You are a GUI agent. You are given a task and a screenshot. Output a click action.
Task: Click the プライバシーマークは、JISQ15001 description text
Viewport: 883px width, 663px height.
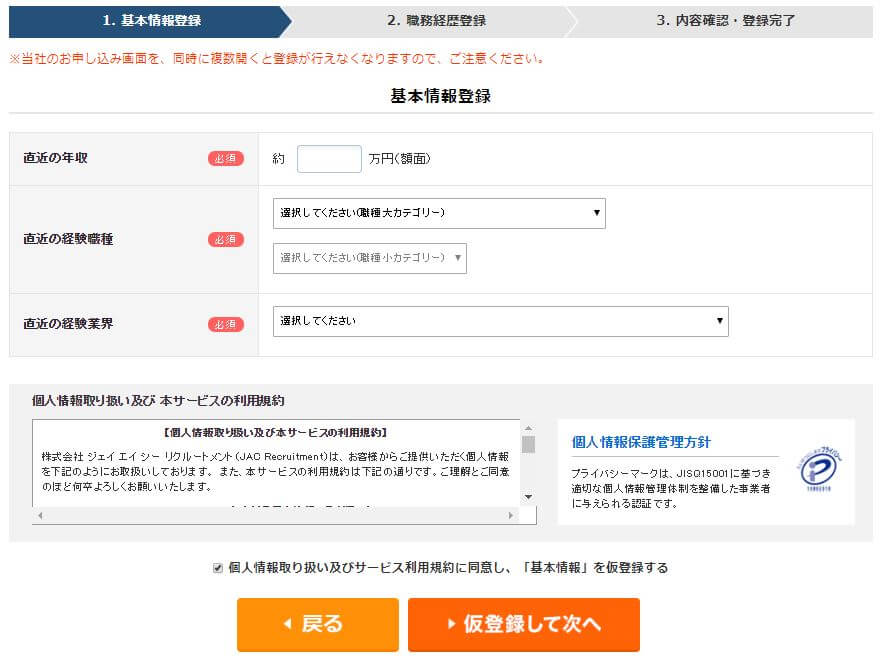(x=670, y=488)
